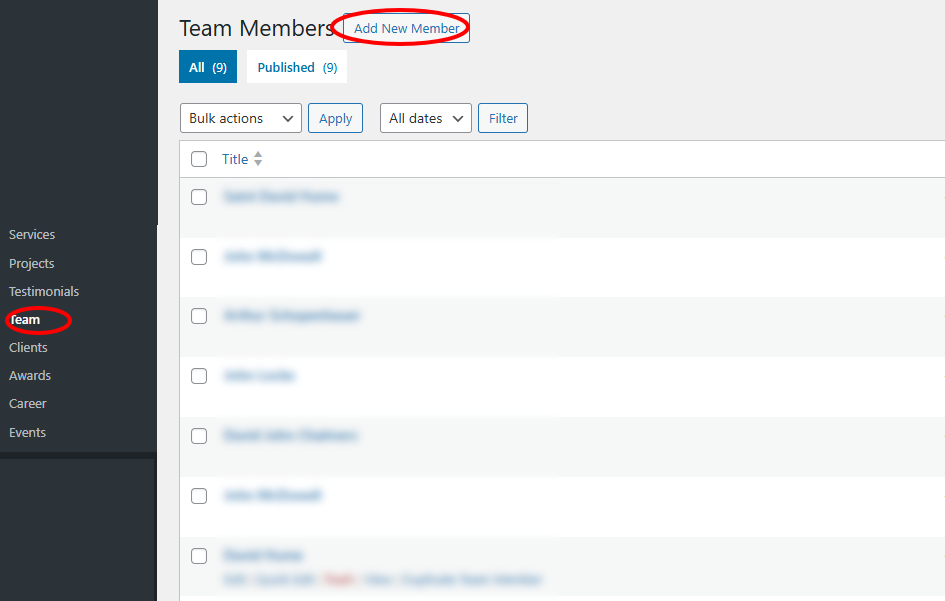The height and width of the screenshot is (601, 945).
Task: Go to Projects in the sidebar
Action: click(x=32, y=263)
